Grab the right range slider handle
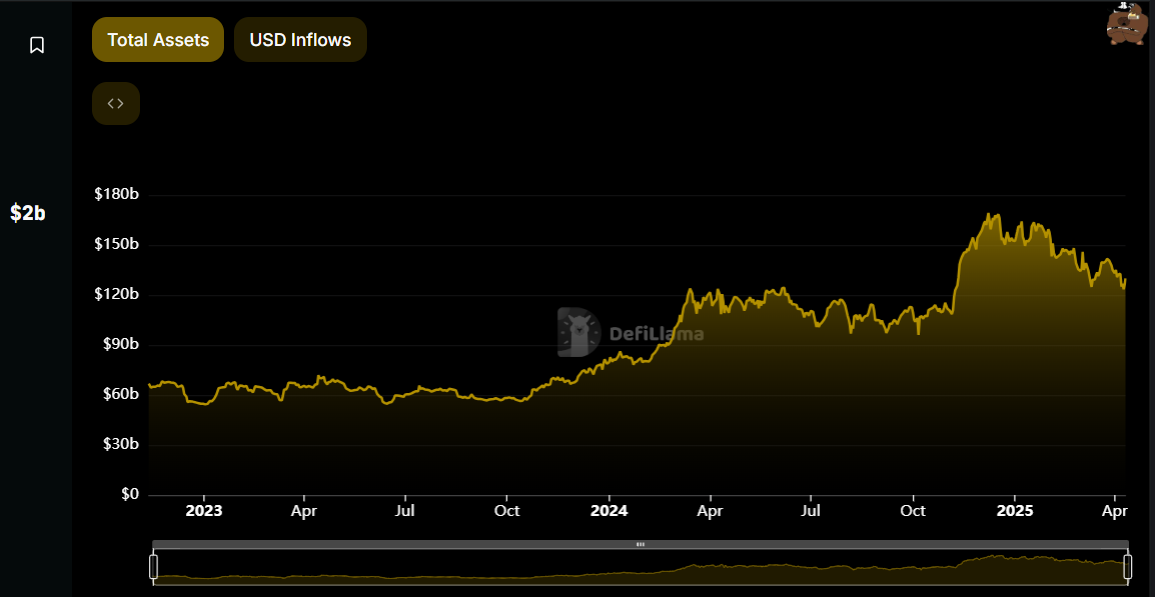The height and width of the screenshot is (597, 1155). click(1128, 567)
